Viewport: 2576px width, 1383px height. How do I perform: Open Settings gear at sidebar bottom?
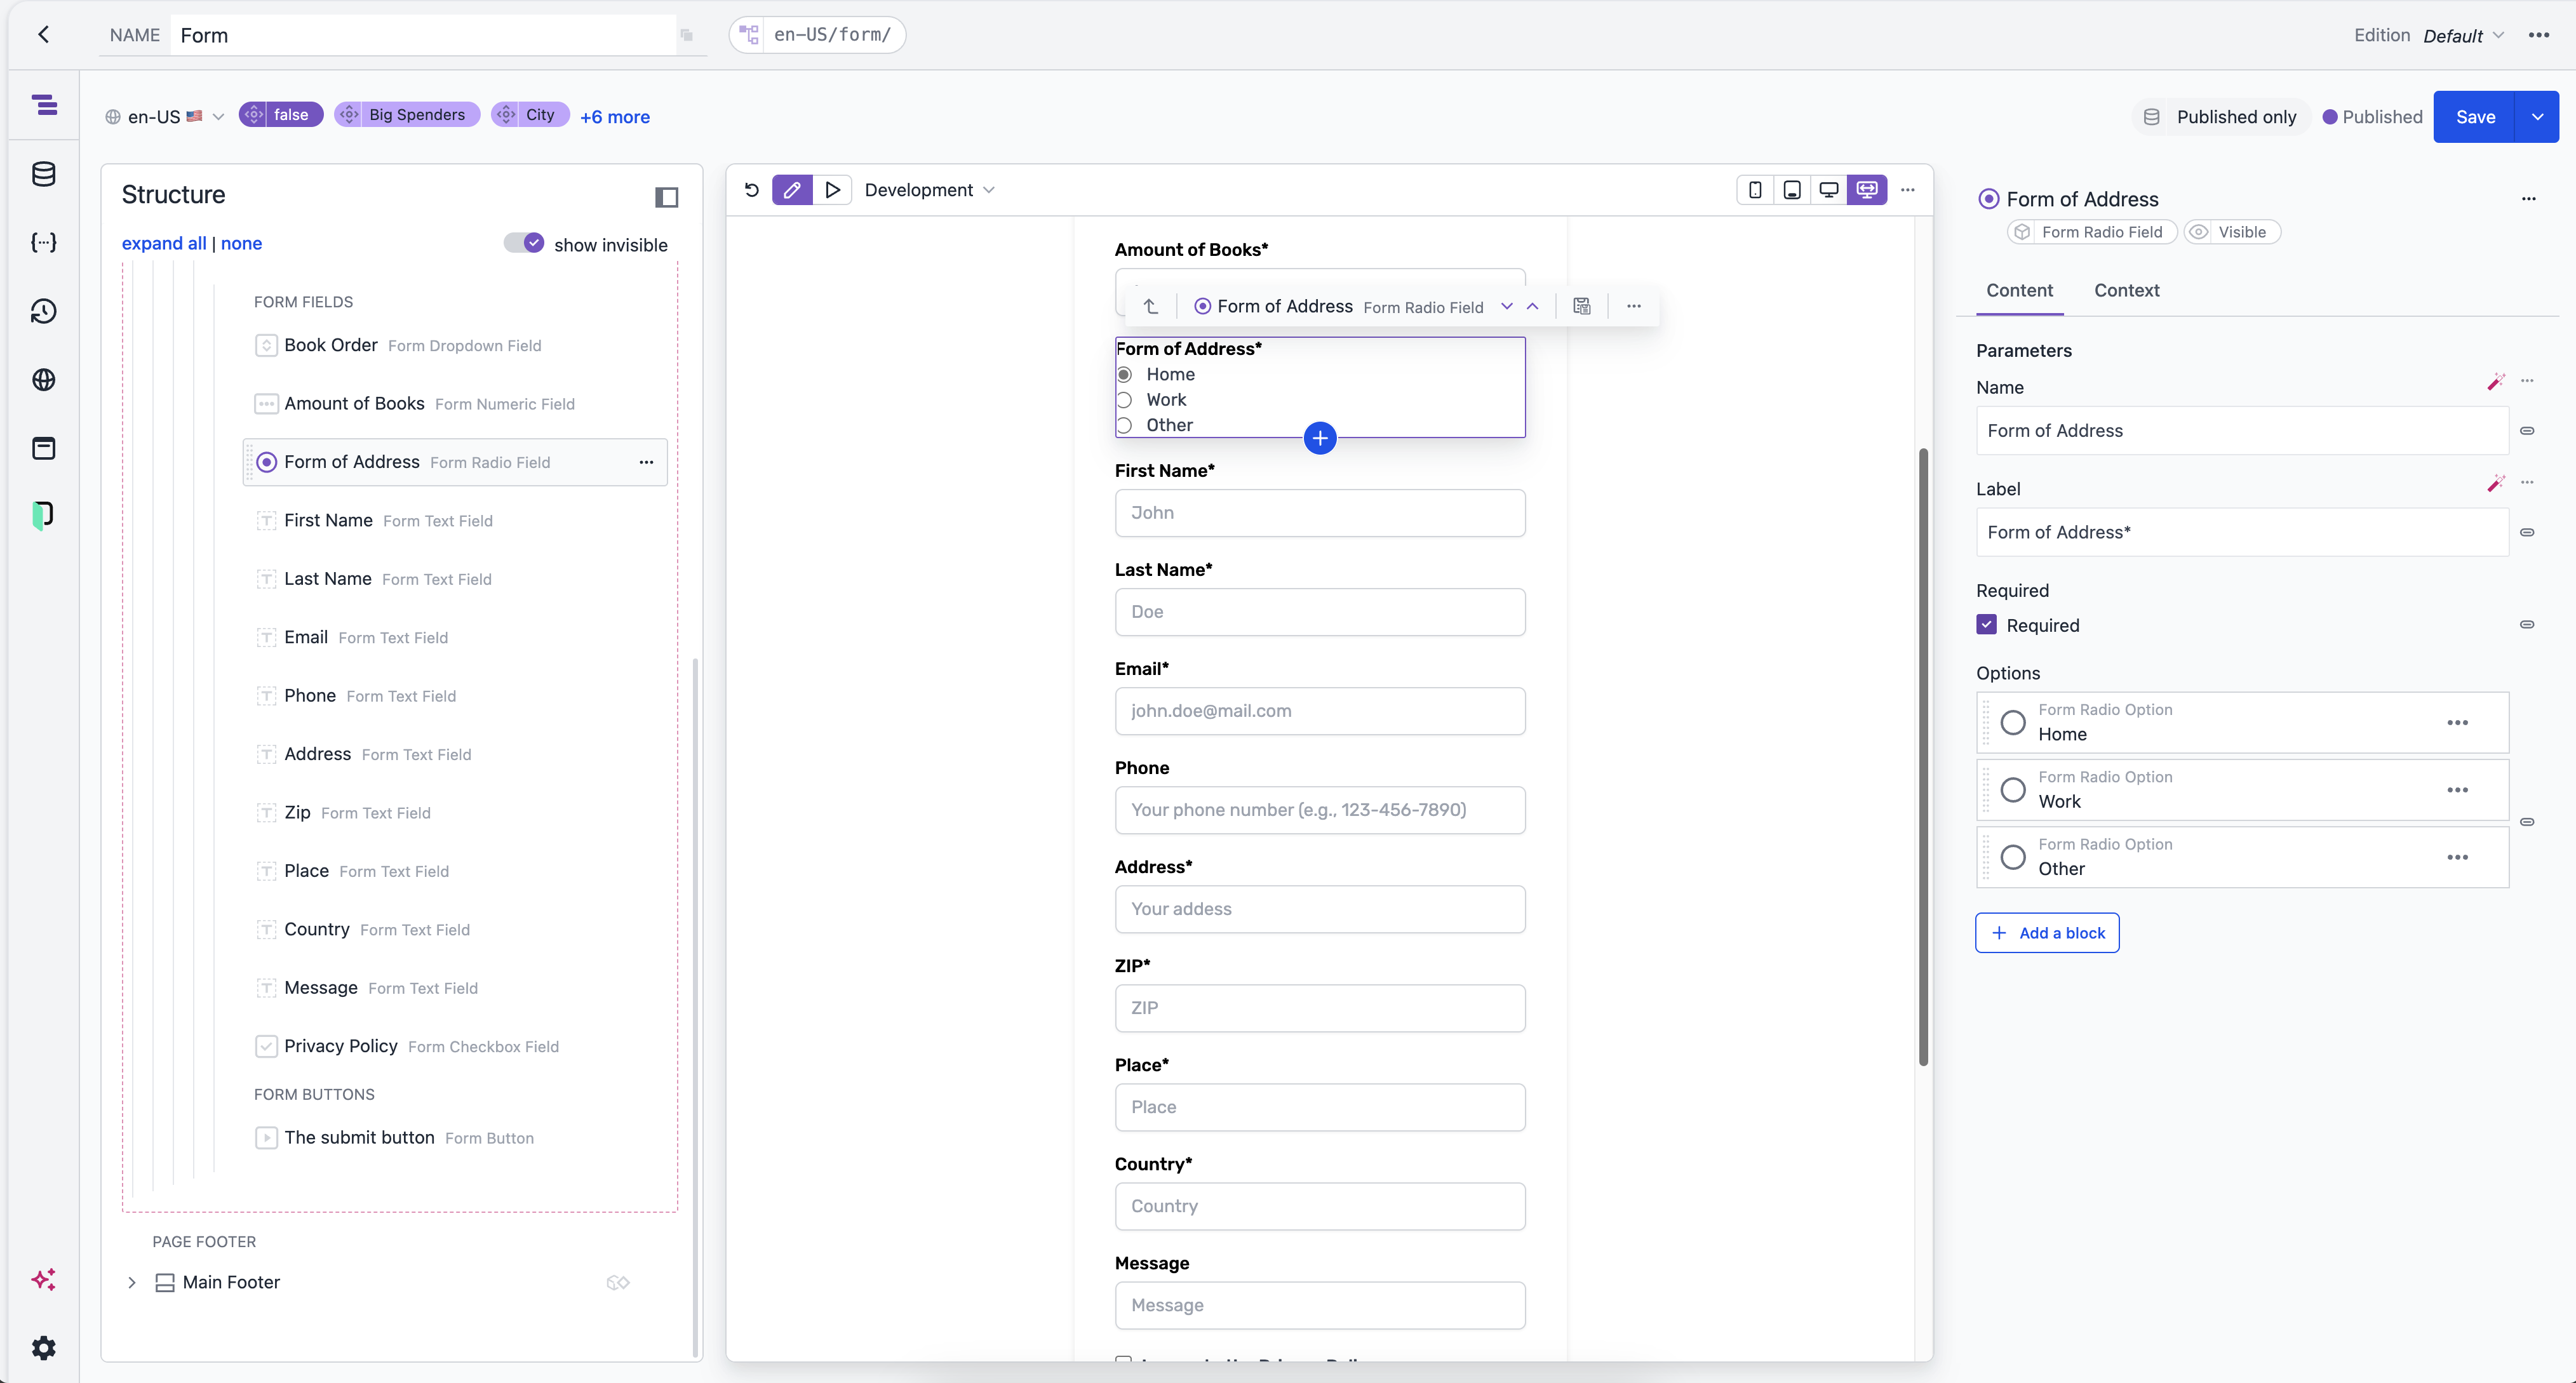coord(44,1347)
